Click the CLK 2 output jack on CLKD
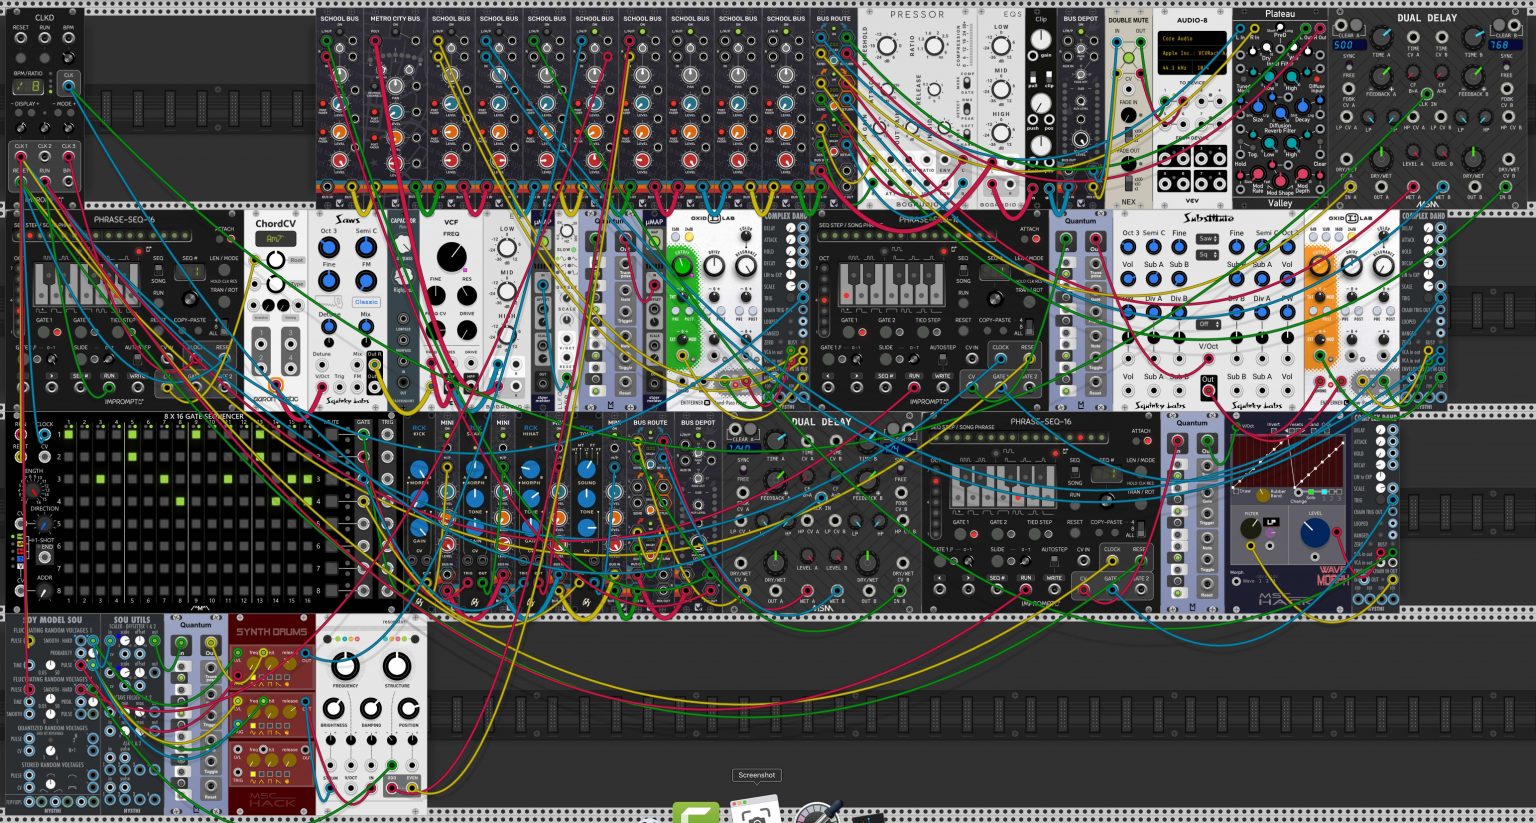This screenshot has width=1536, height=823. (x=45, y=158)
